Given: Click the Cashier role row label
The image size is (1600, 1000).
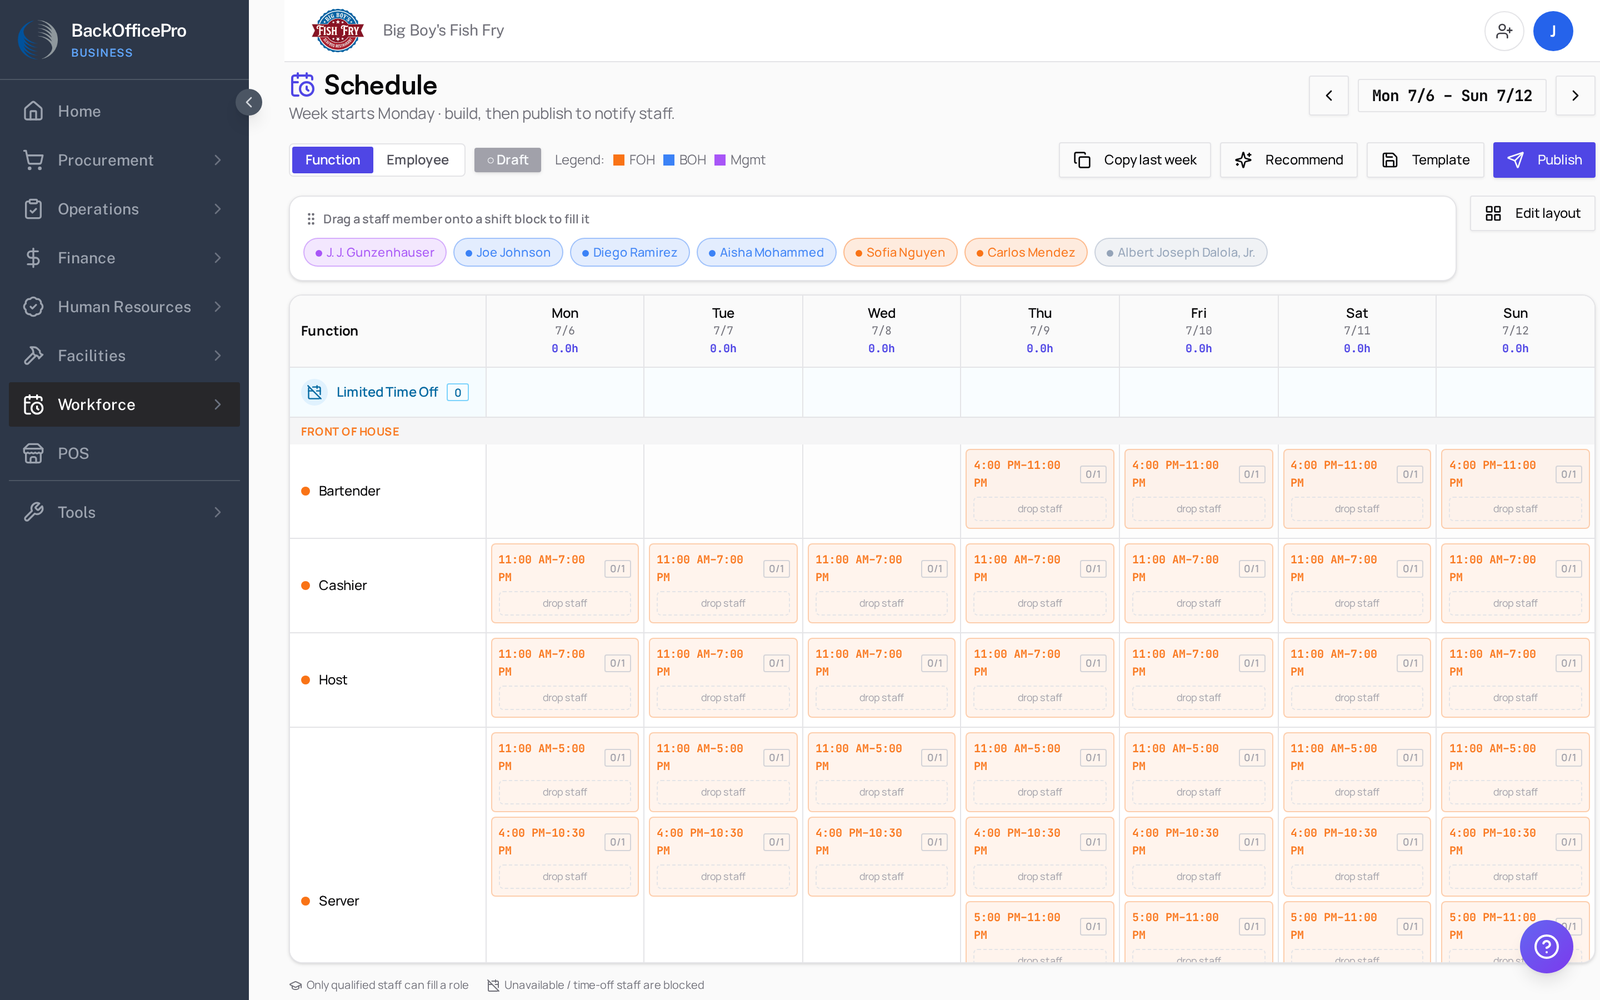Looking at the screenshot, I should [342, 586].
